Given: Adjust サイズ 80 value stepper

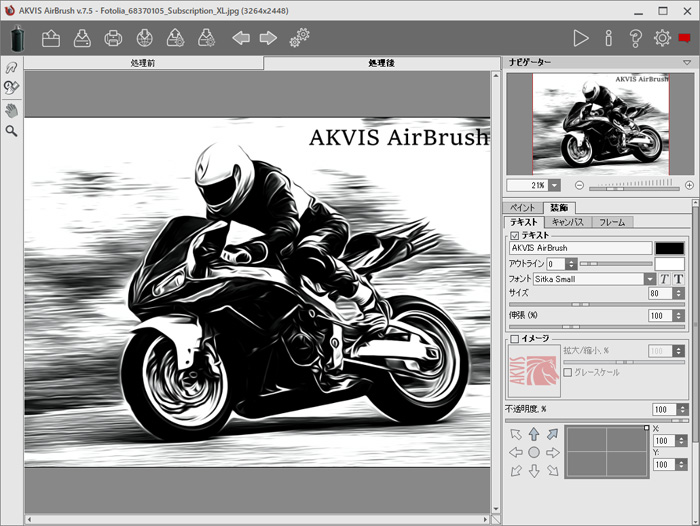Looking at the screenshot, I should pyautogui.click(x=679, y=293).
